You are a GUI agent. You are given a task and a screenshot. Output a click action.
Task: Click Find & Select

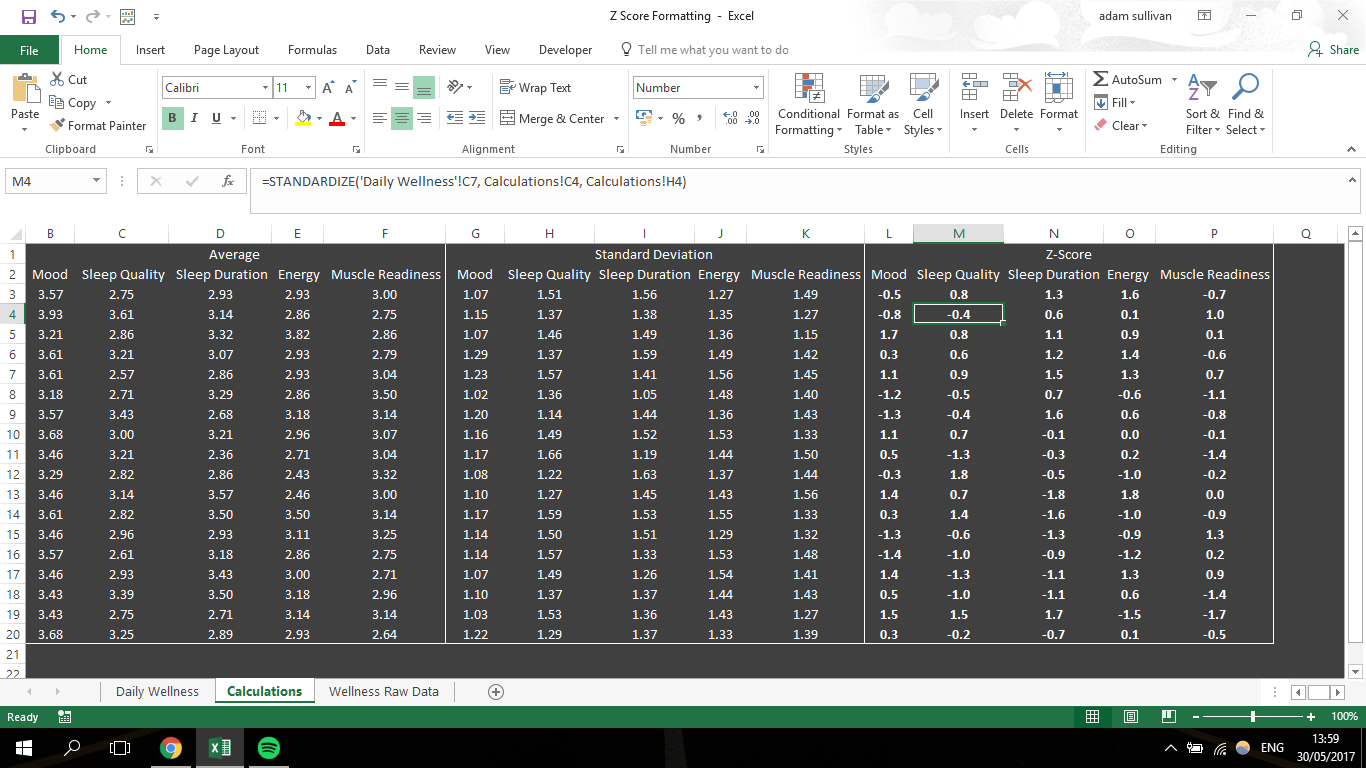click(x=1245, y=105)
